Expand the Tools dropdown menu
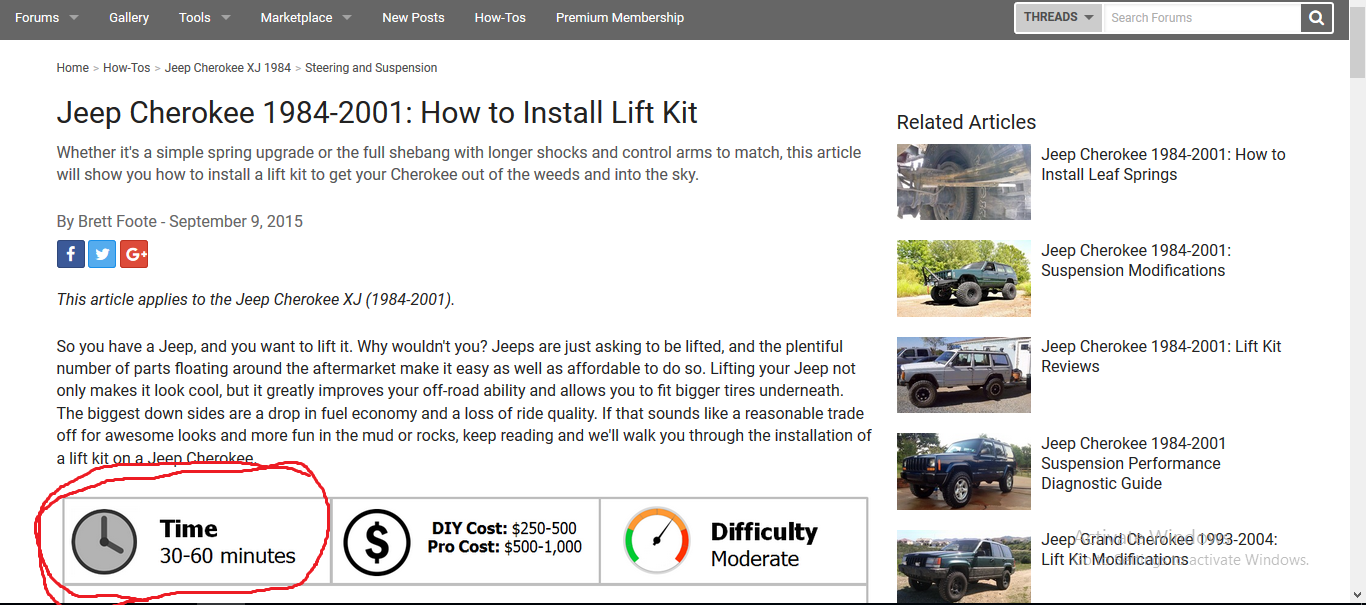The height and width of the screenshot is (605, 1366). click(x=204, y=17)
